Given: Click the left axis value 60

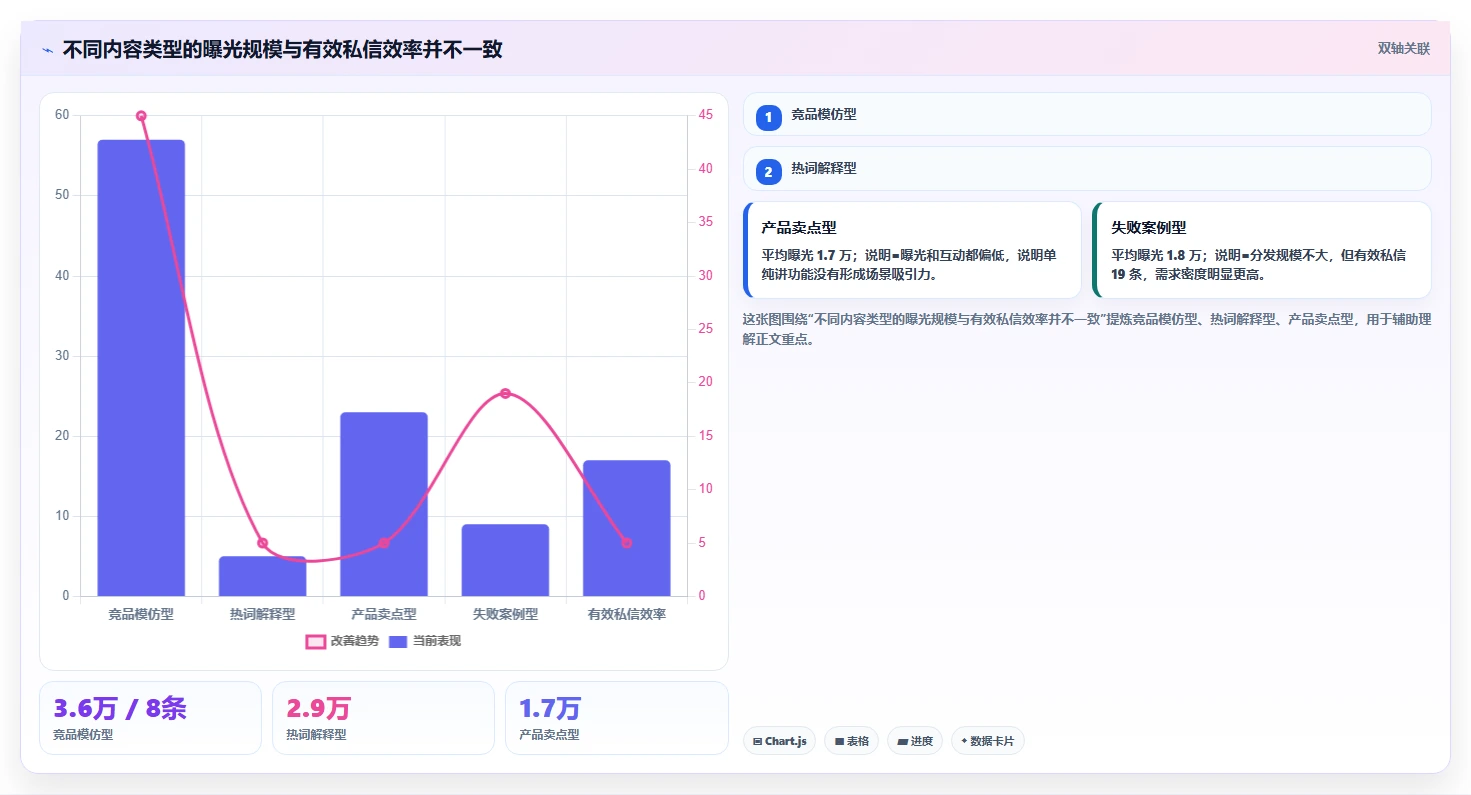Looking at the screenshot, I should pos(62,115).
